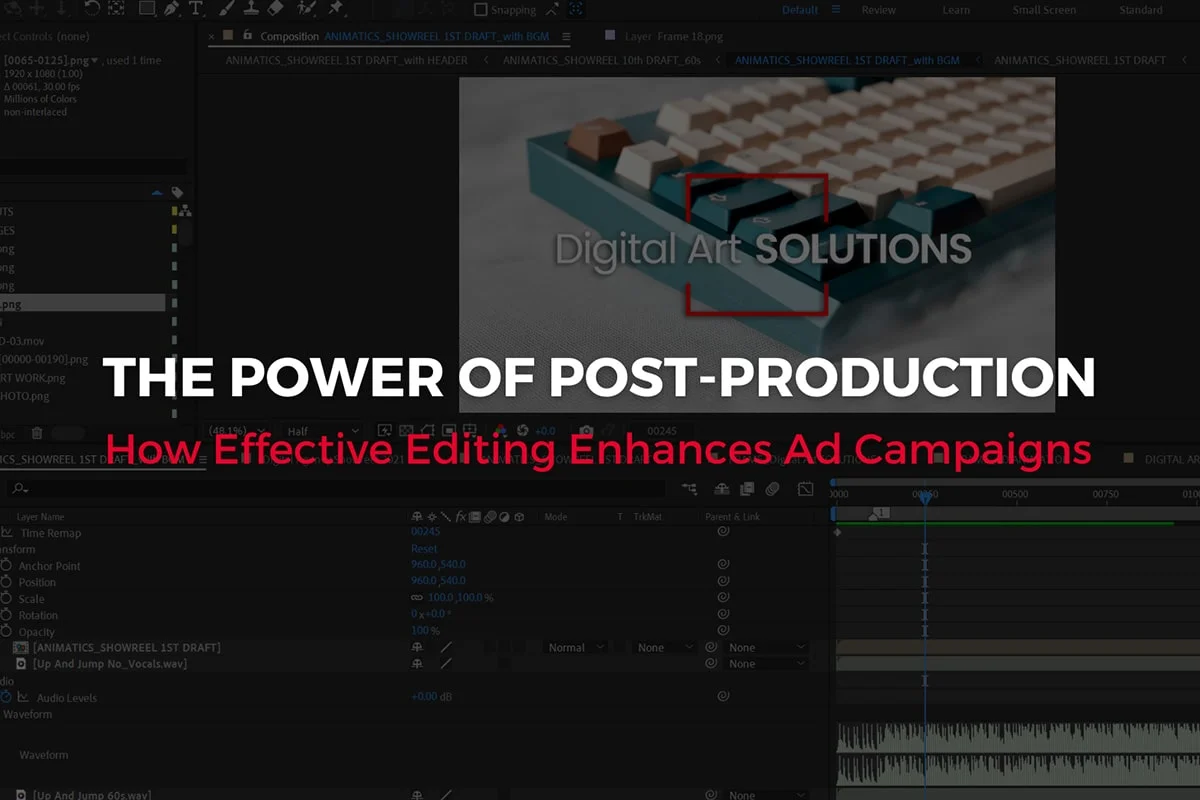Viewport: 1200px width, 800px height.
Task: Toggle the Scale stopwatch
Action: click(7, 598)
